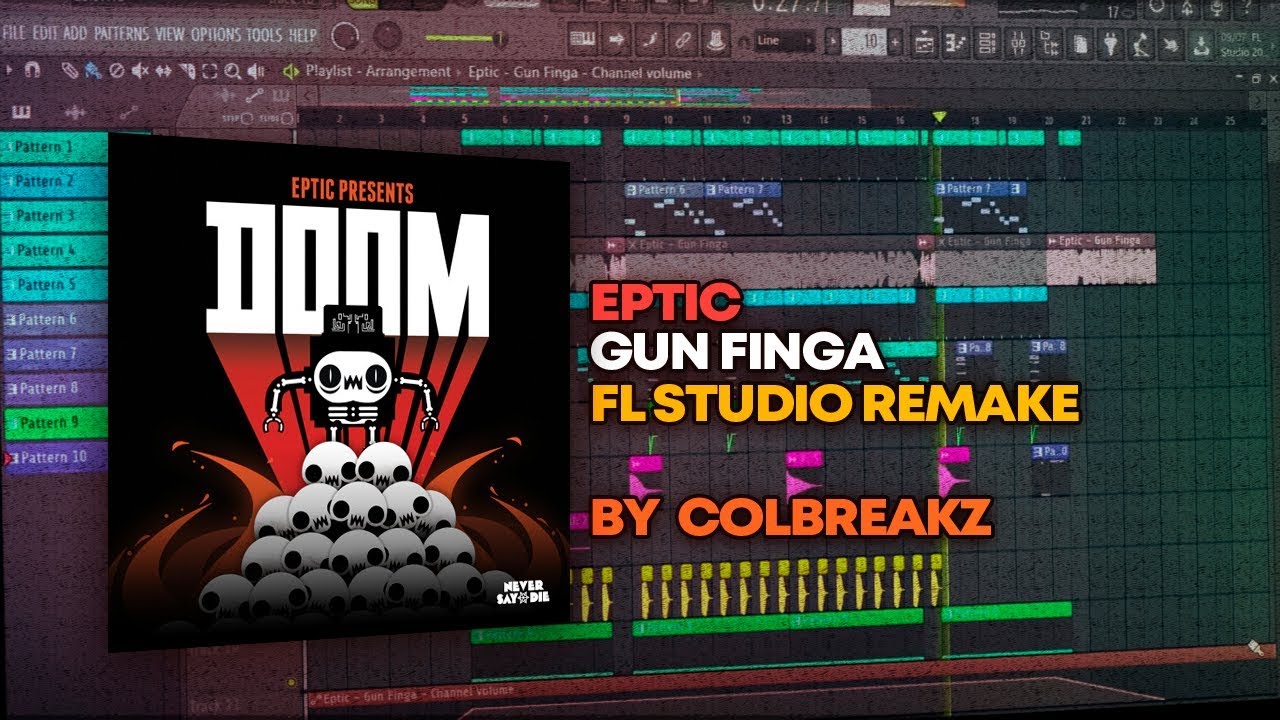Open the Line snap dropdown
The image size is (1280, 720).
tap(785, 41)
